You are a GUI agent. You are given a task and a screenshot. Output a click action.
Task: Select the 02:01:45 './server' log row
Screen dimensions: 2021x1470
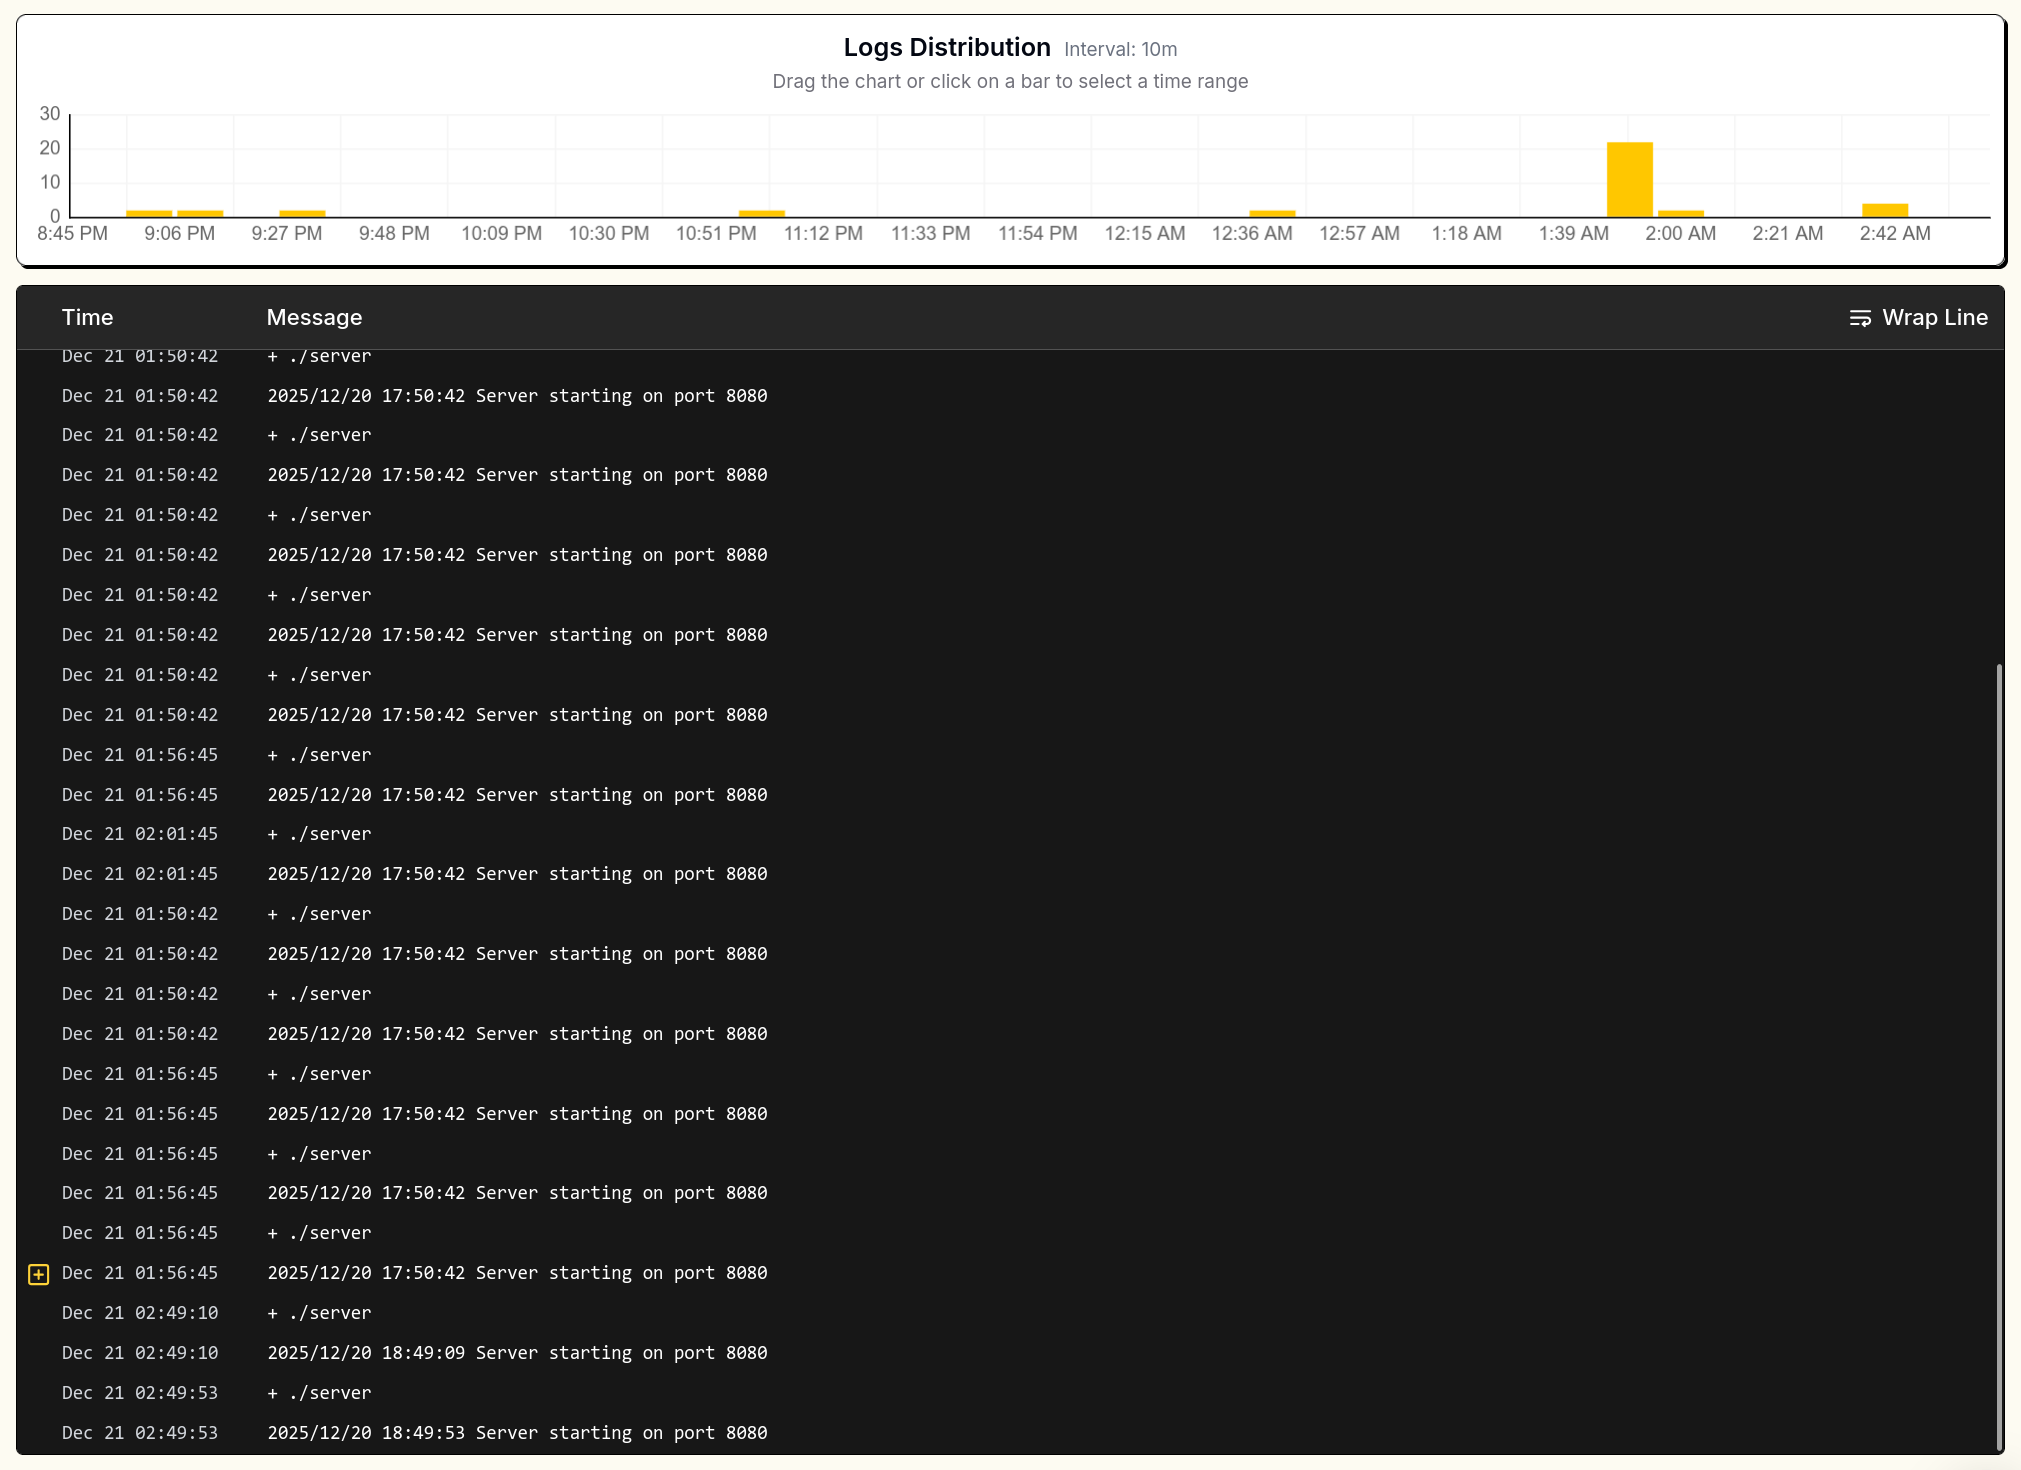320,834
